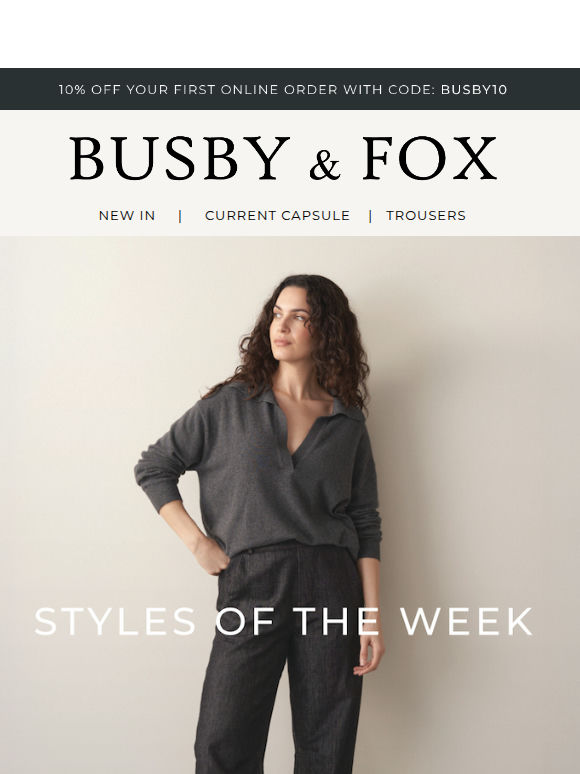Click the grey polo knit sweater
580x774 pixels.
click(x=259, y=474)
